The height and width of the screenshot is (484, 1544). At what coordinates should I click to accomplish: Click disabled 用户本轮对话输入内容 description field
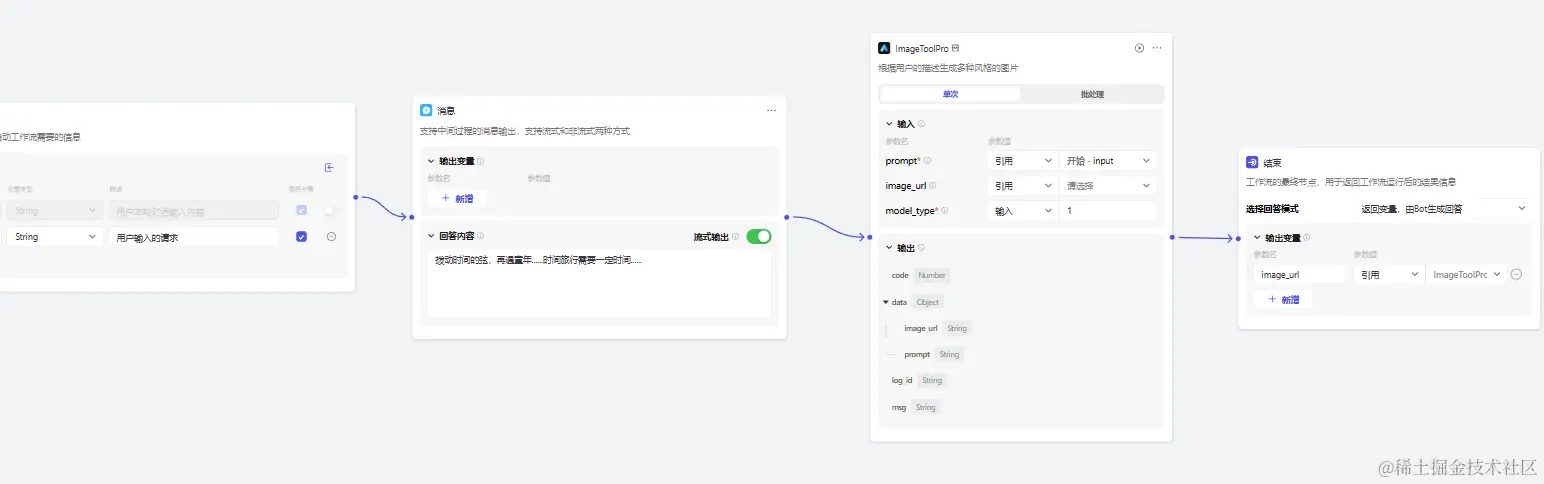[194, 211]
